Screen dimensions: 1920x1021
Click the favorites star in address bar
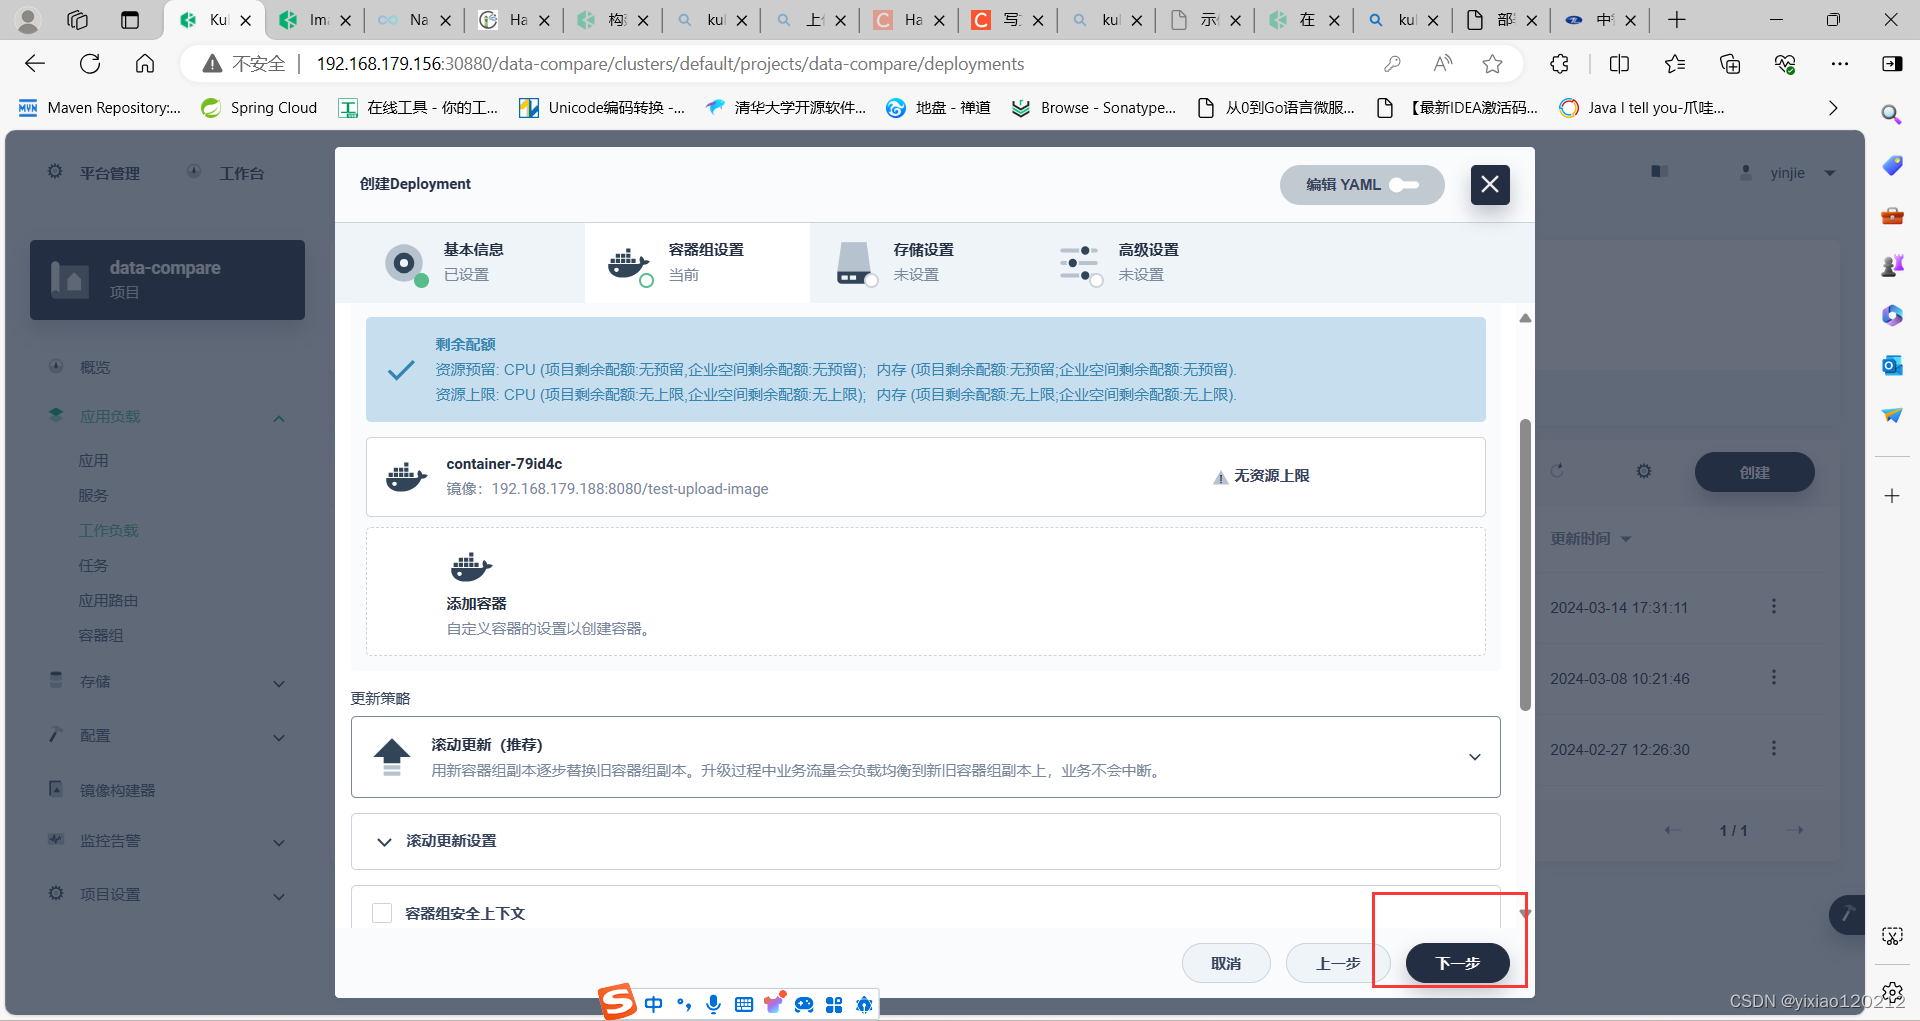(x=1492, y=64)
